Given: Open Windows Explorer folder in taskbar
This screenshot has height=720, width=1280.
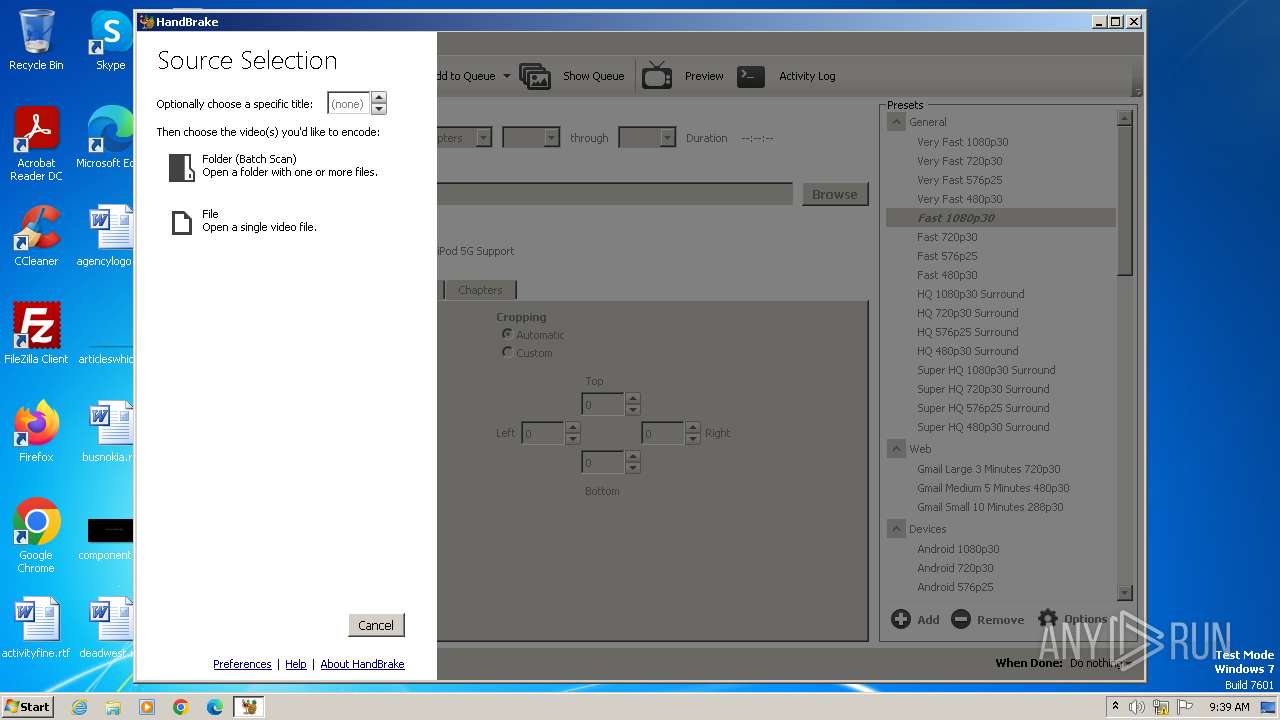Looking at the screenshot, I should coord(113,707).
